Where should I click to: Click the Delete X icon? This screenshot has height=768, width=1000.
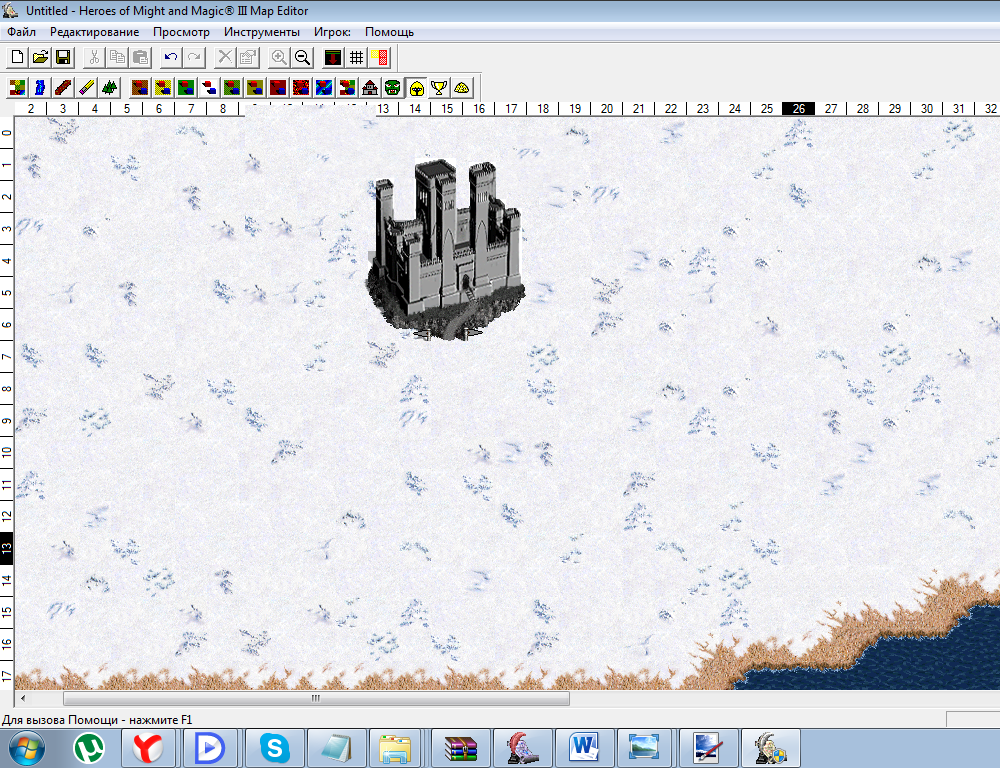224,57
